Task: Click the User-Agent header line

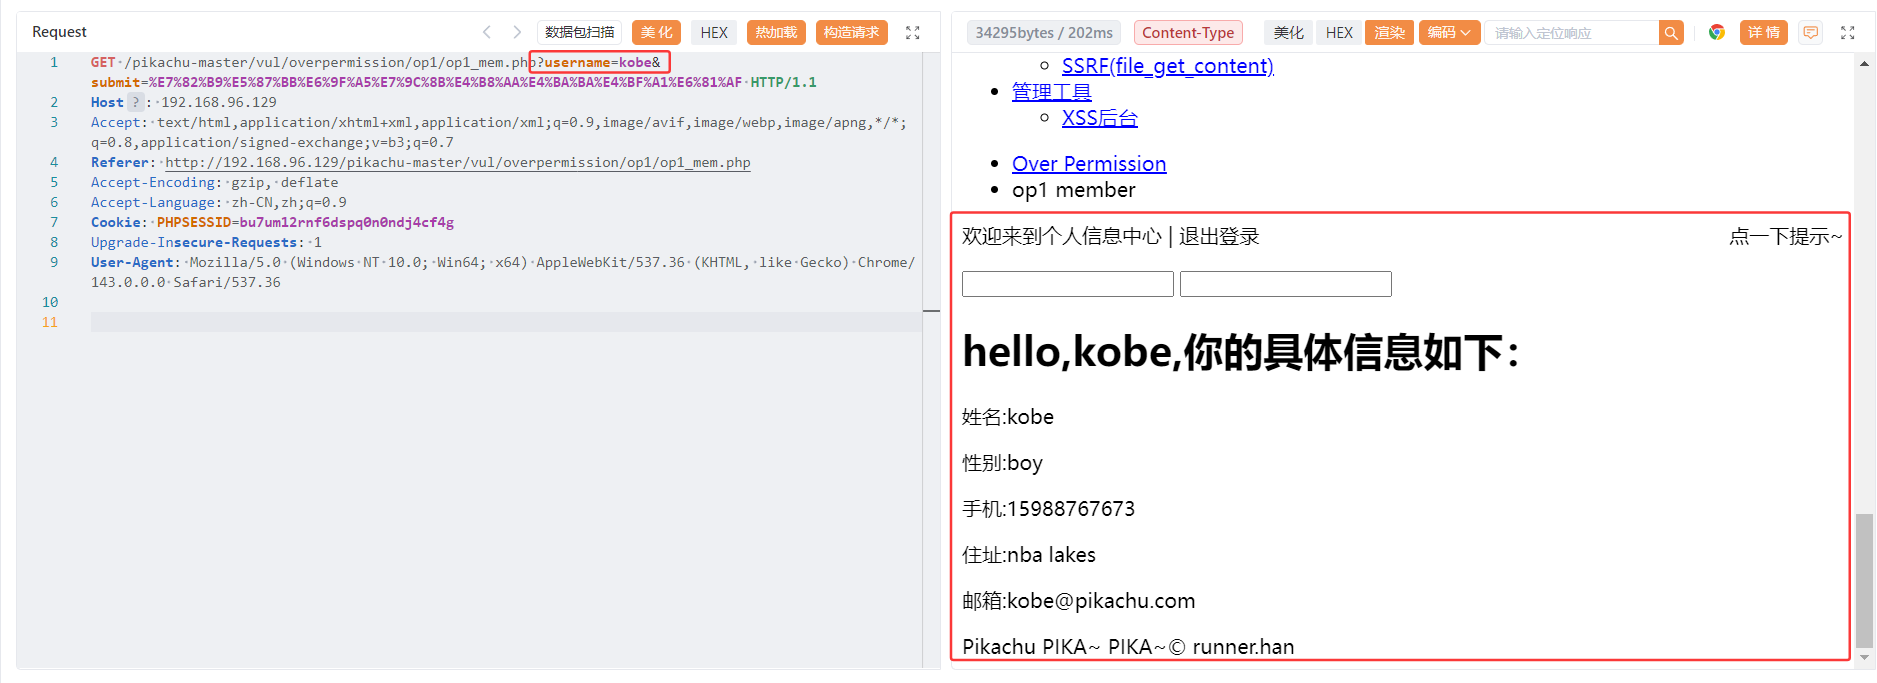Action: point(503,272)
